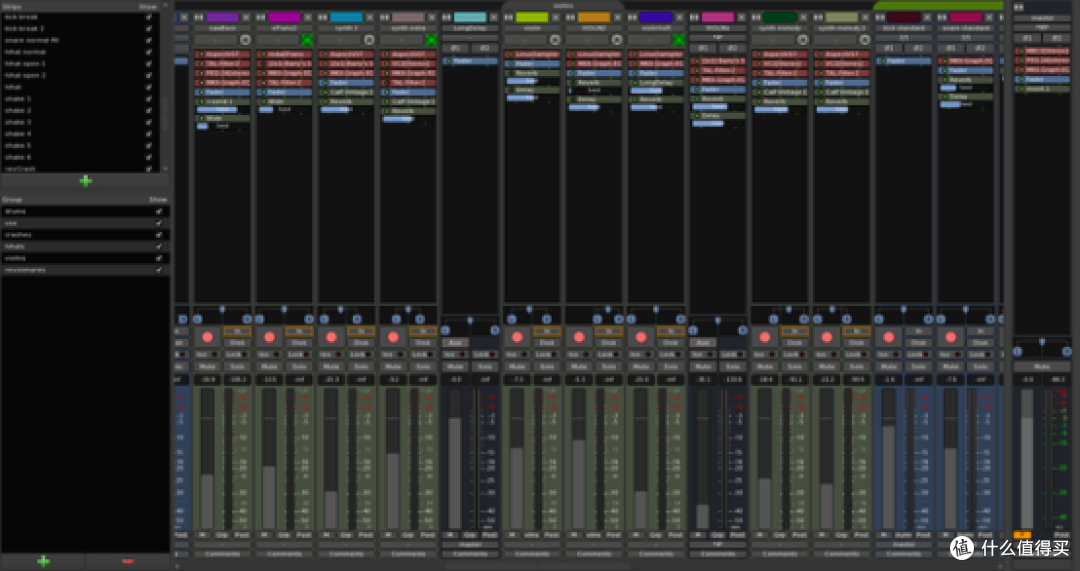
Task: Click the round MIDI input icon on synth 2
Action: (369, 39)
